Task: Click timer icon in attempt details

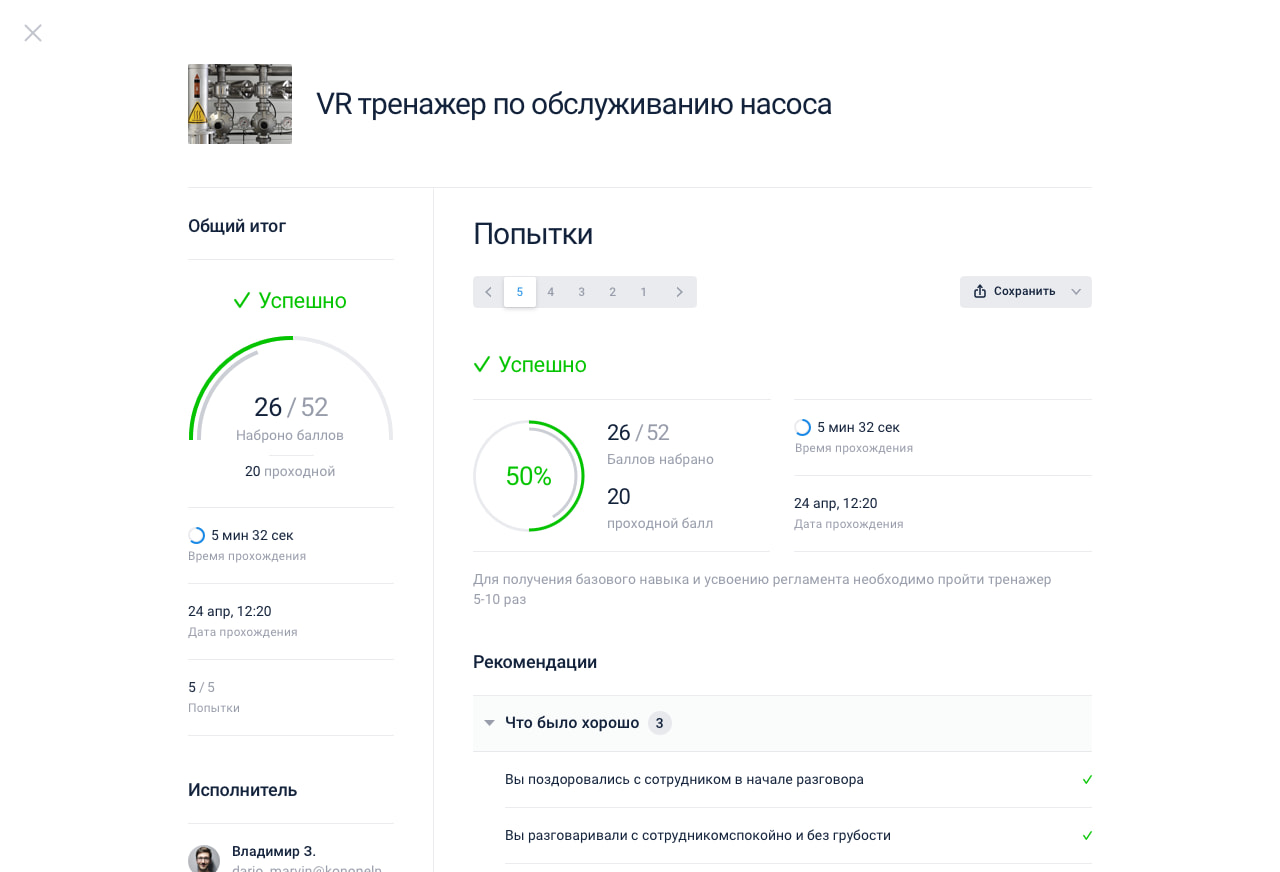Action: (803, 427)
